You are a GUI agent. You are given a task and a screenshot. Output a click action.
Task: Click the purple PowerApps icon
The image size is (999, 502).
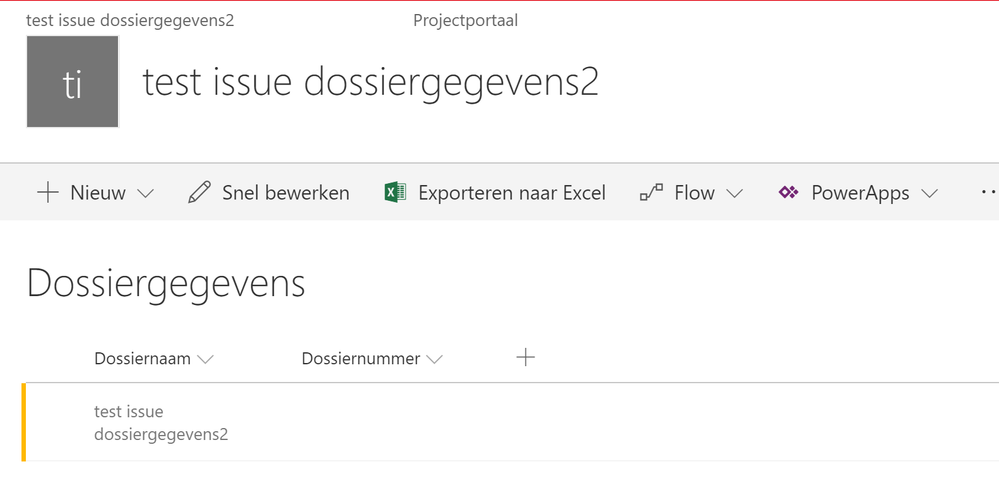[x=788, y=193]
